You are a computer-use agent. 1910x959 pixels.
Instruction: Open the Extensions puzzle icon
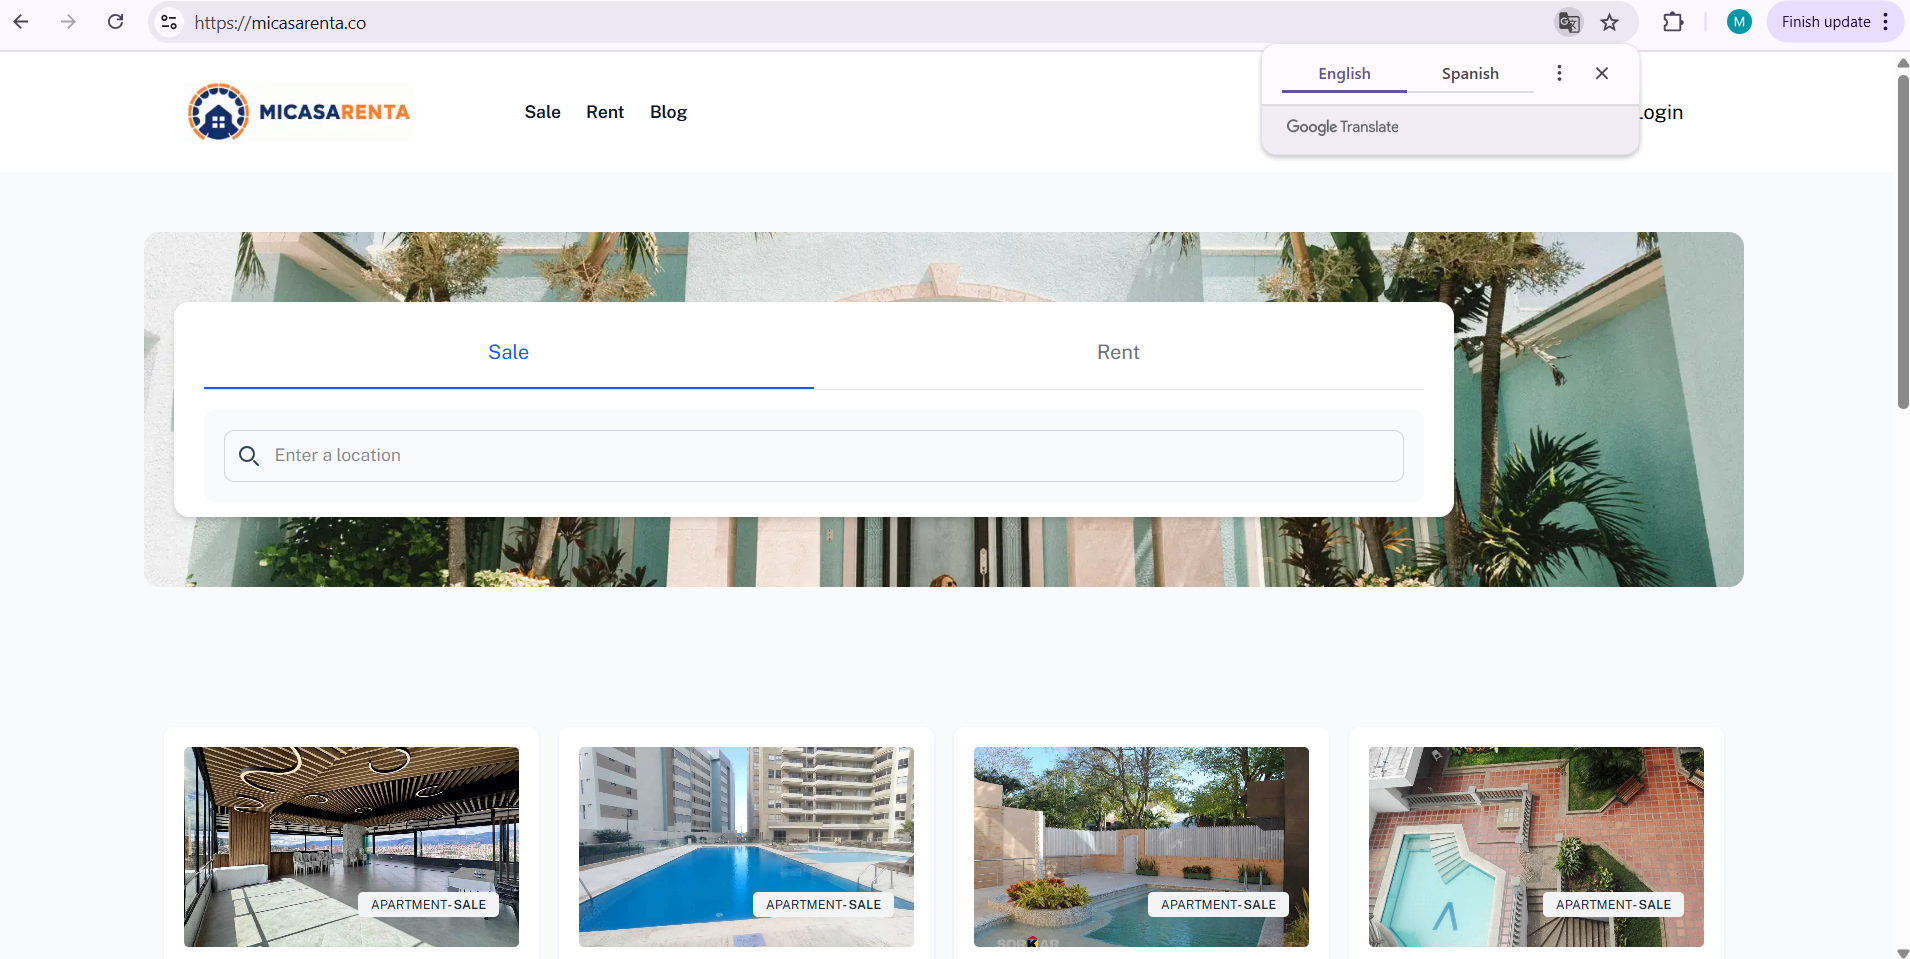tap(1673, 22)
